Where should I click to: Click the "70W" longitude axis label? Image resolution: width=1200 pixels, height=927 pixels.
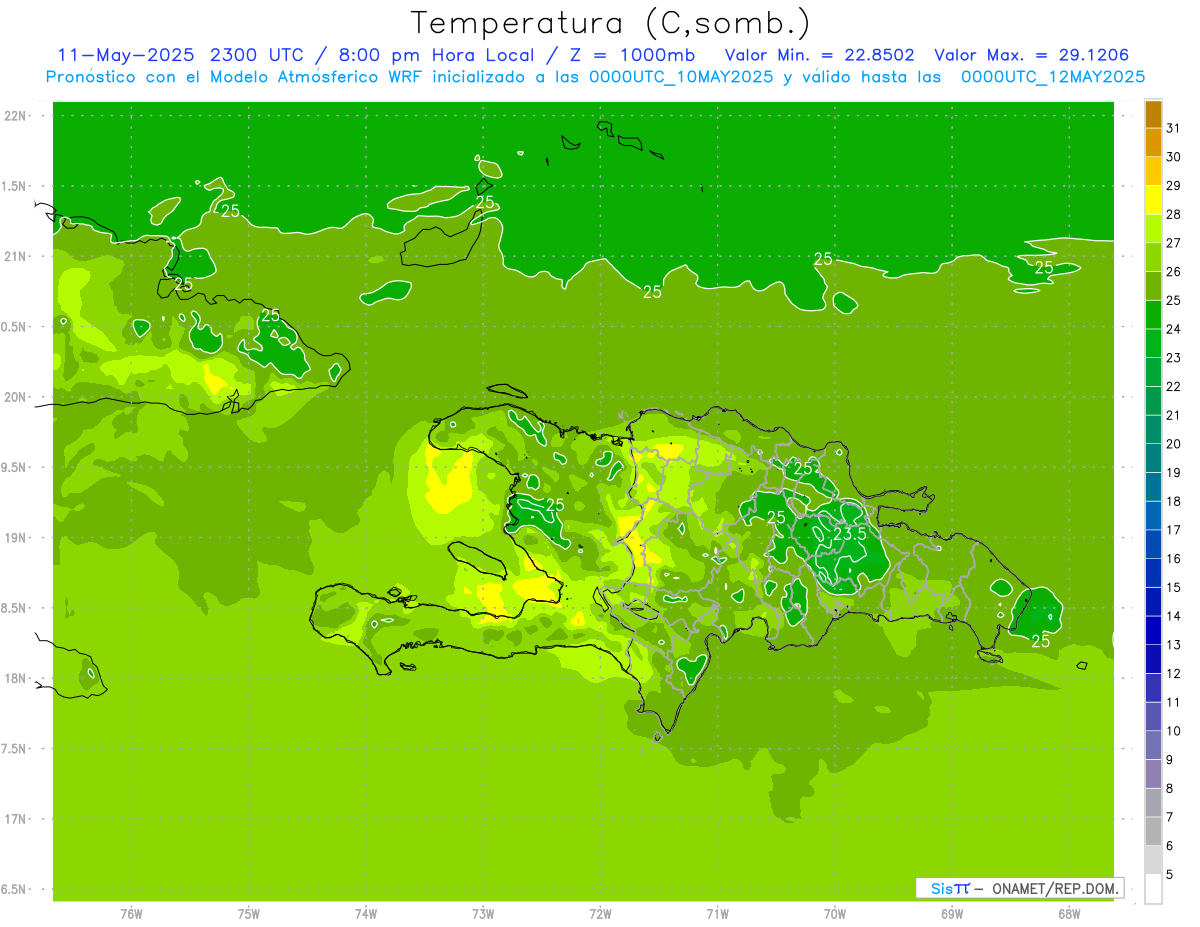click(835, 914)
